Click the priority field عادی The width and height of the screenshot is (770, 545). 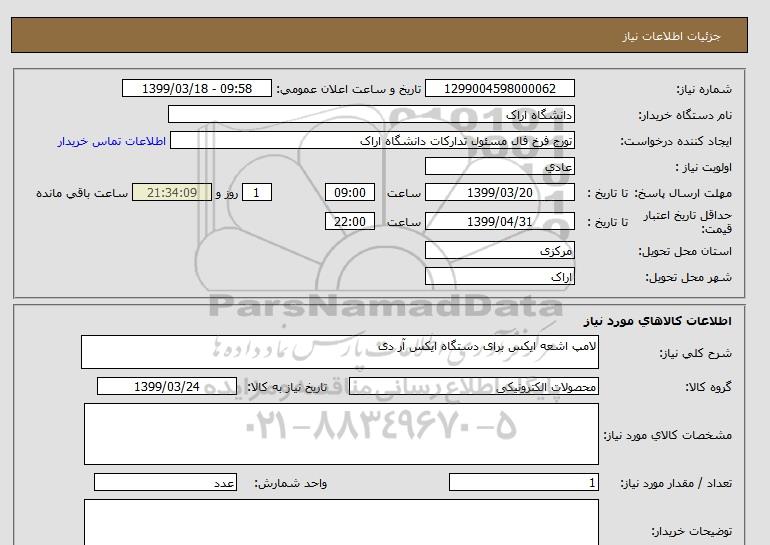pos(499,166)
